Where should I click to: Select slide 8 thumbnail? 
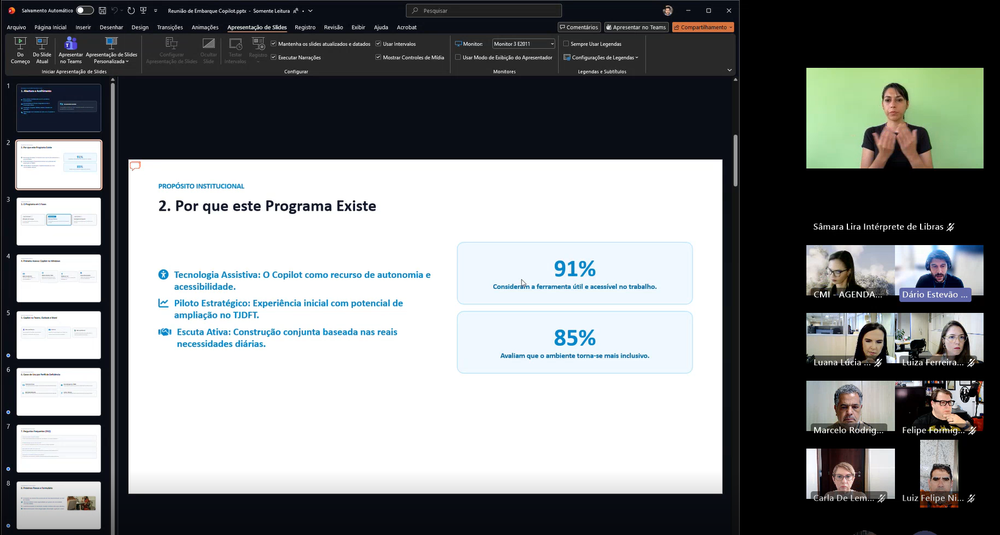(x=59, y=505)
